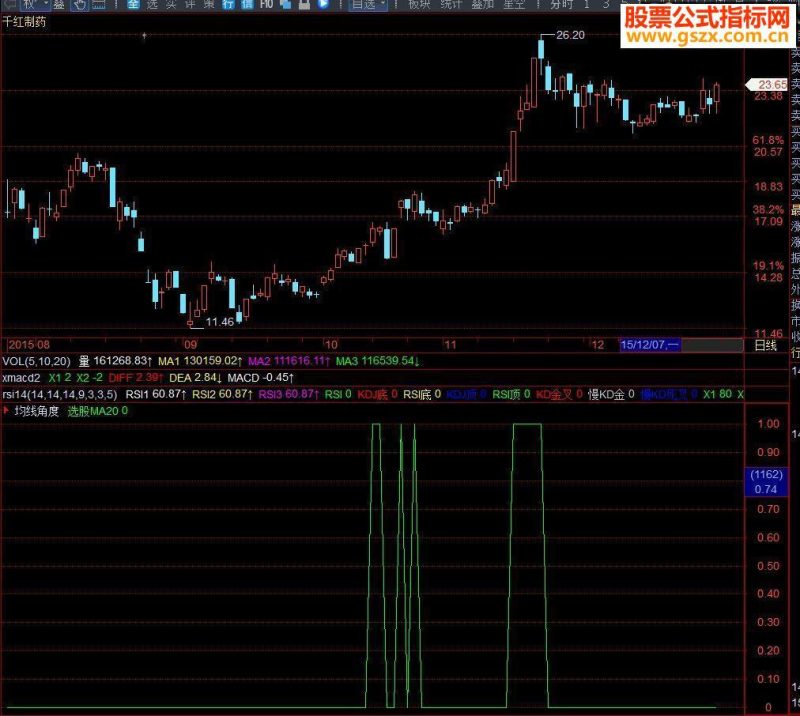Open the 板块 menu item

(419, 5)
